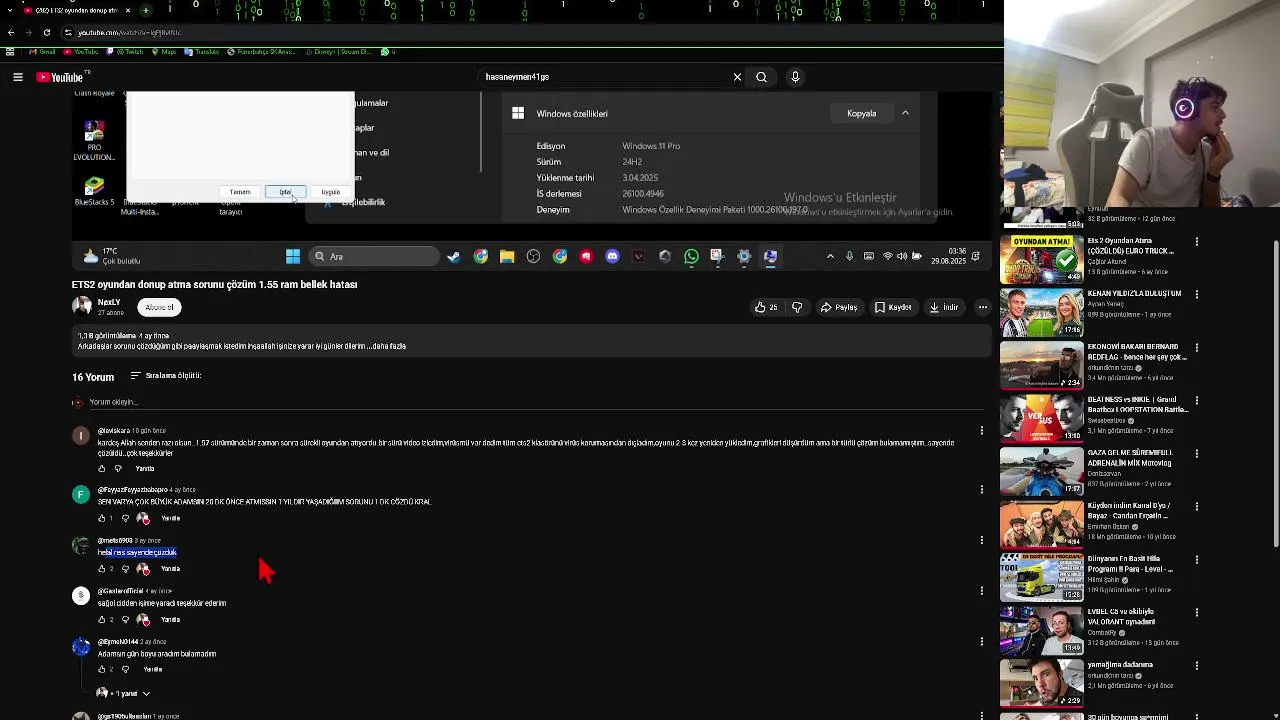This screenshot has height=720, width=1280.
Task: Dislike the @avlakara comment
Action: 118,468
